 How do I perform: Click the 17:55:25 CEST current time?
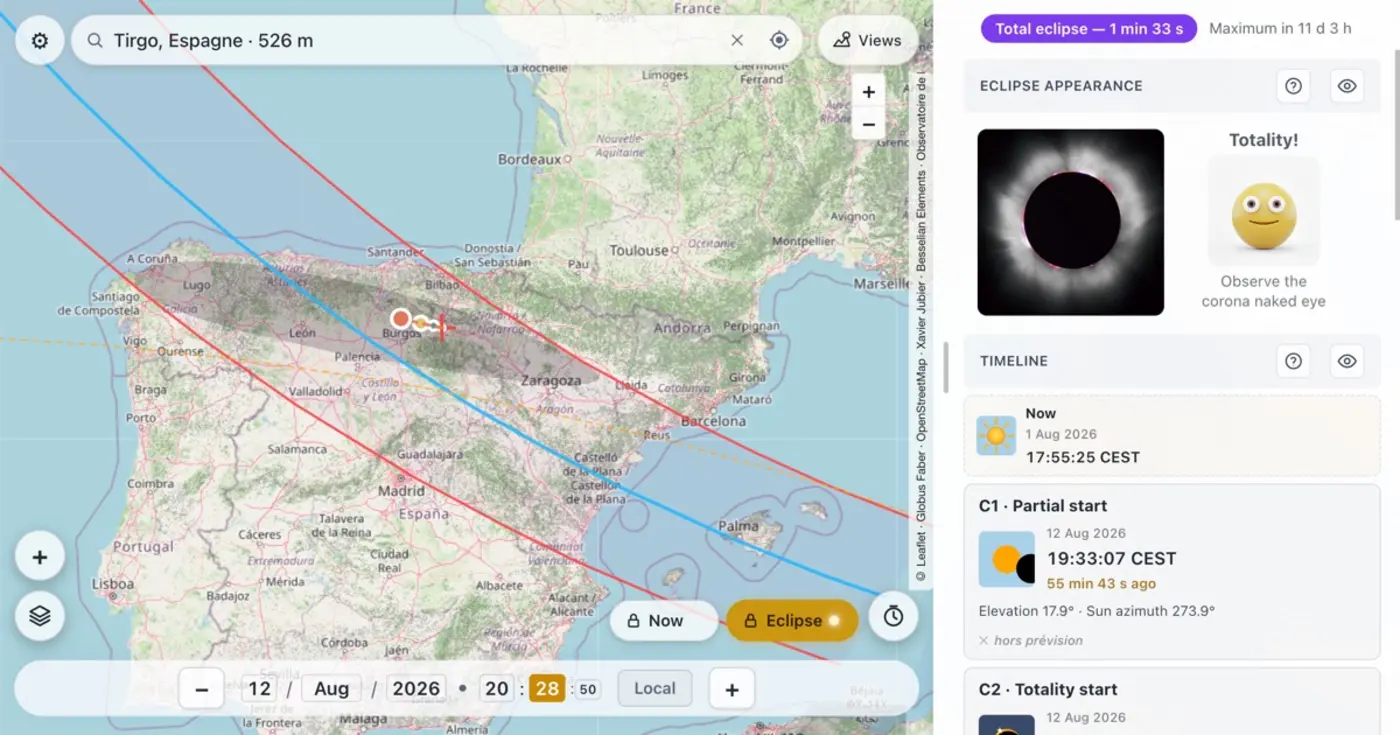pyautogui.click(x=1083, y=458)
